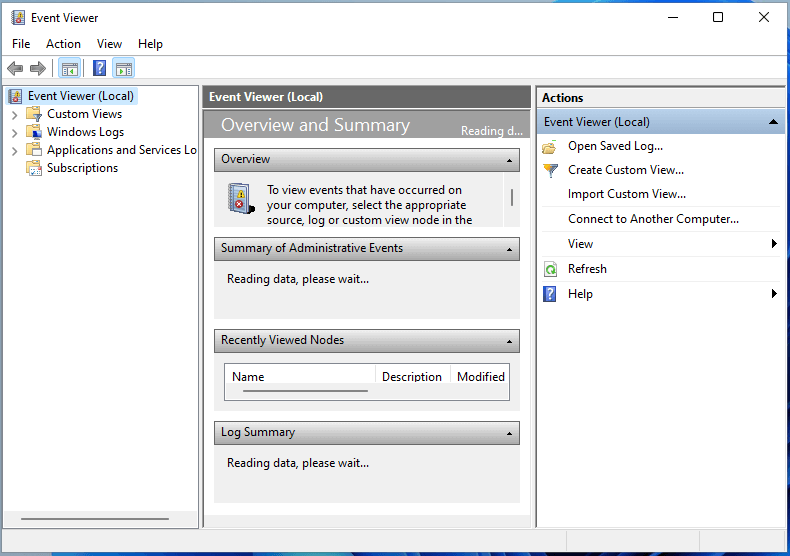Click the Open Saved Log folder icon
The height and width of the screenshot is (556, 790).
tap(550, 147)
